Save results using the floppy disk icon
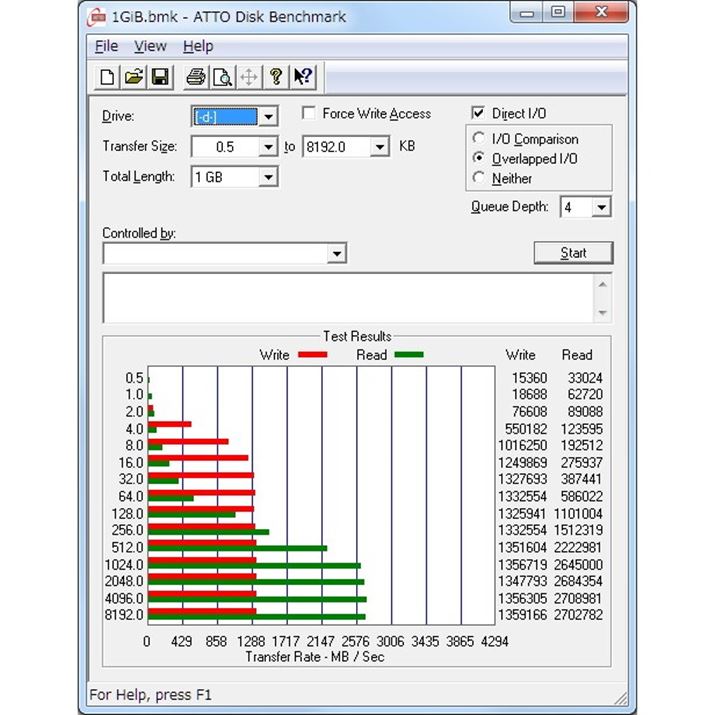 [160, 77]
